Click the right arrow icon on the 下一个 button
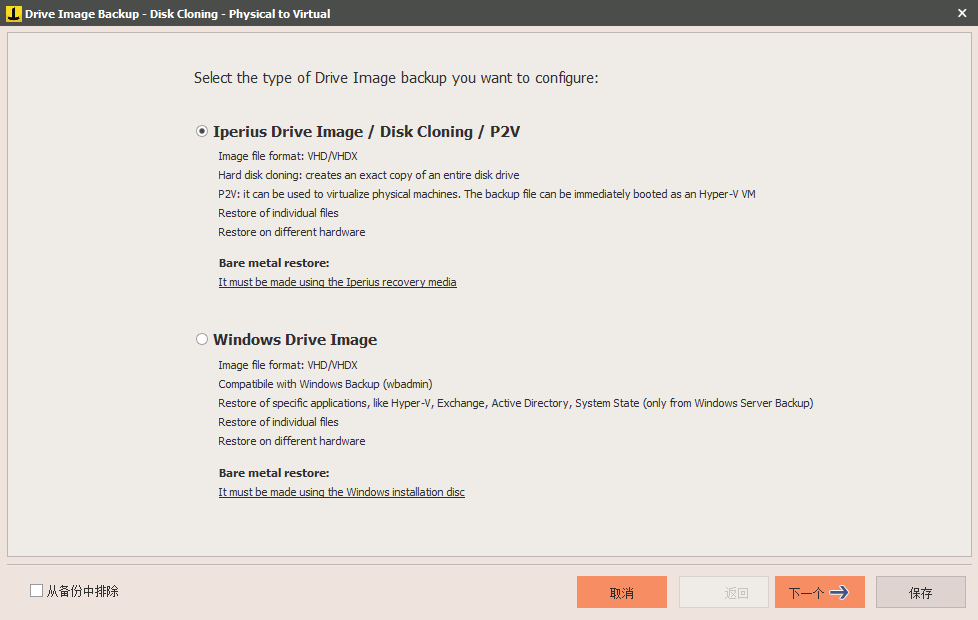The image size is (978, 620). (x=840, y=592)
